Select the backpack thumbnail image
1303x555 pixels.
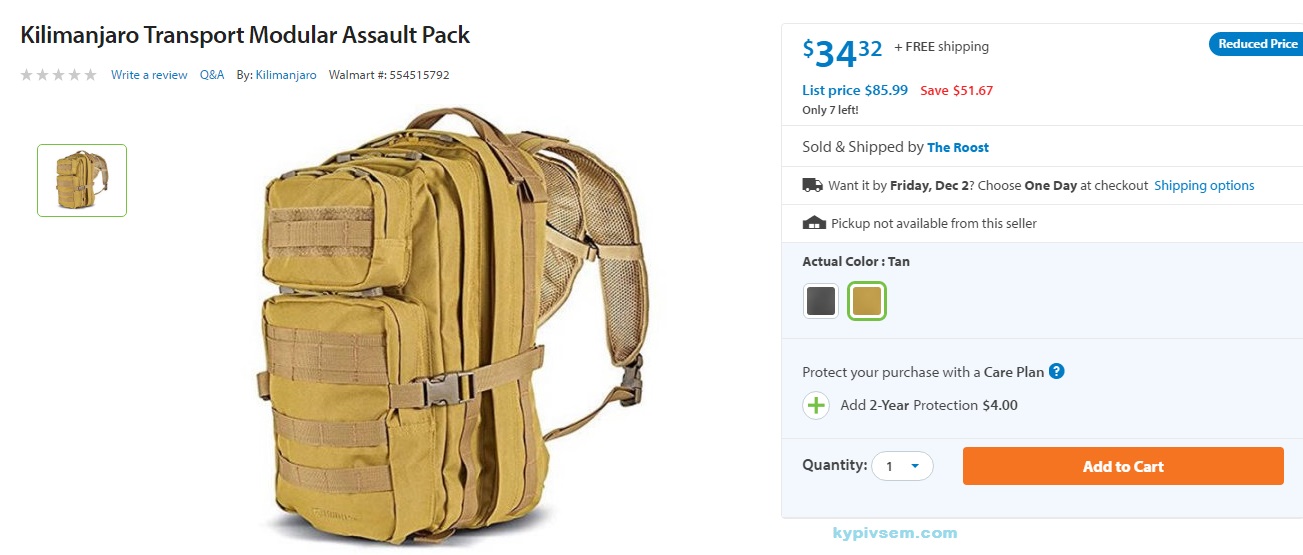tap(82, 180)
